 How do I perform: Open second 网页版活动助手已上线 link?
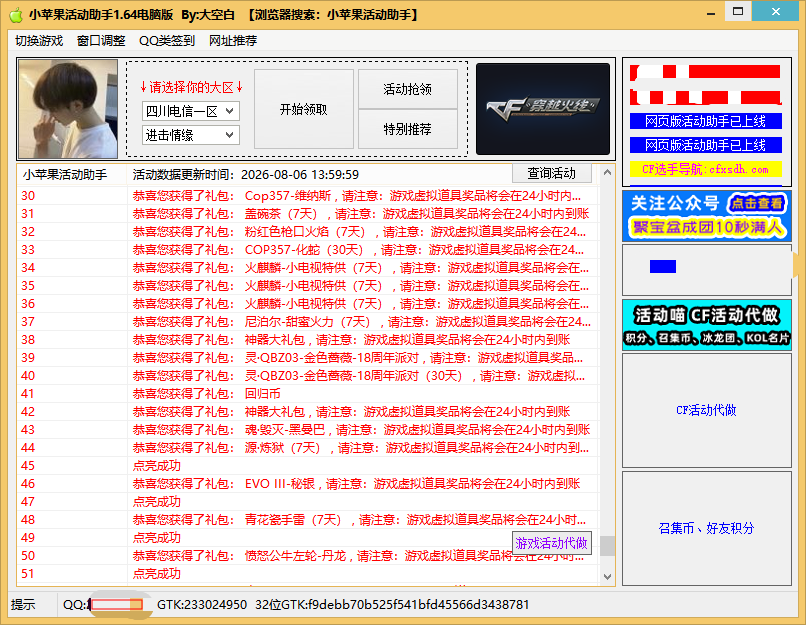tap(706, 145)
